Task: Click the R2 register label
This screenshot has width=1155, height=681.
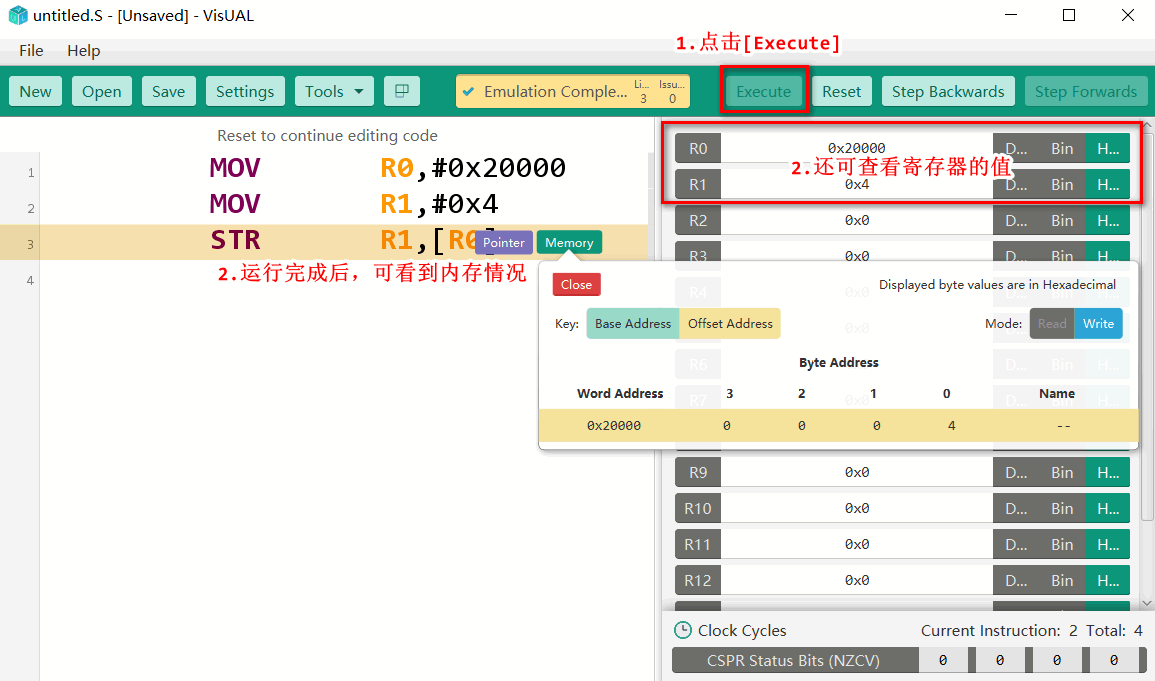Action: tap(698, 220)
